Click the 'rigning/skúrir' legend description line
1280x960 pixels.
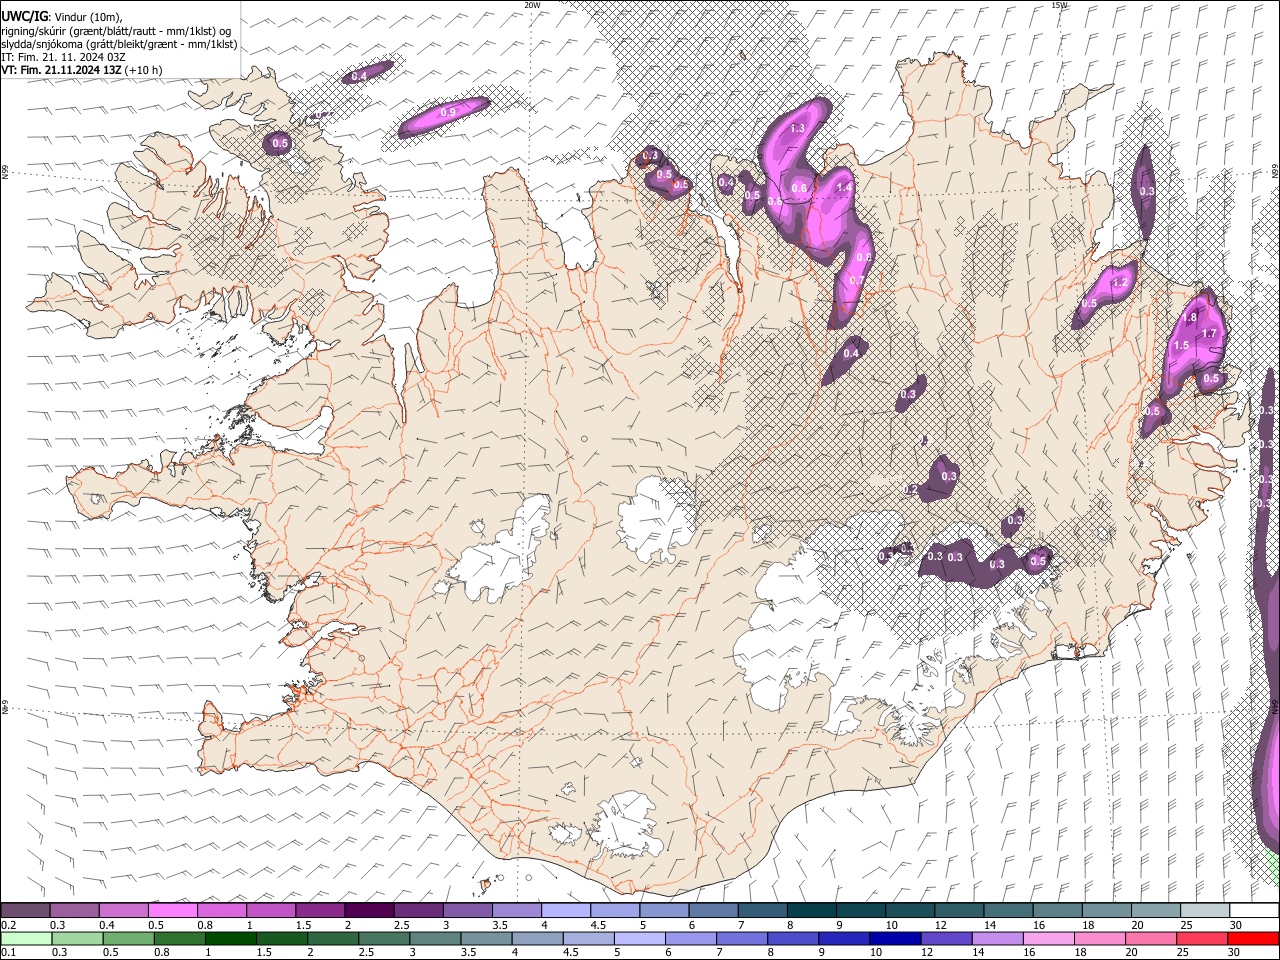(x=115, y=30)
